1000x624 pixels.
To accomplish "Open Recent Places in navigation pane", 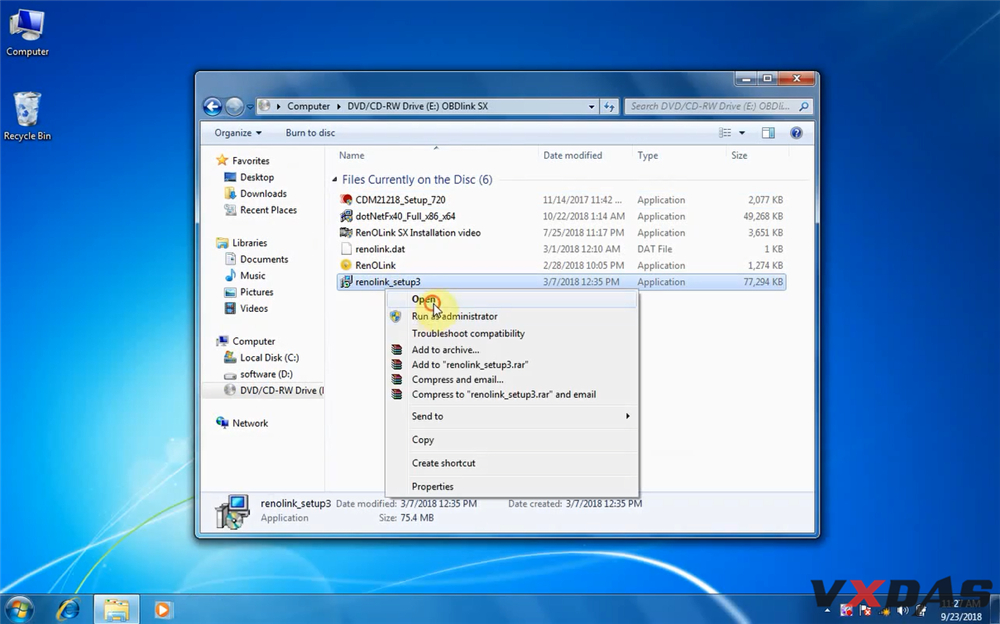I will coord(268,210).
